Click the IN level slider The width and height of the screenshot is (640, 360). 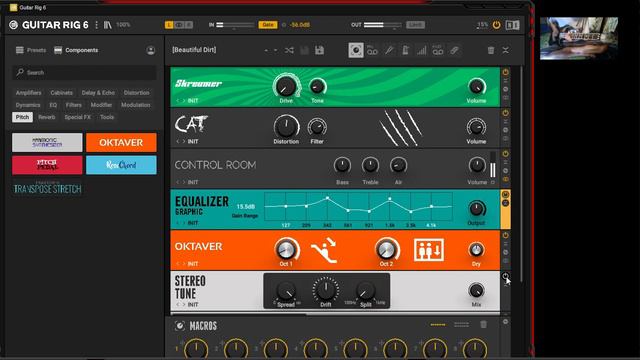tap(236, 25)
